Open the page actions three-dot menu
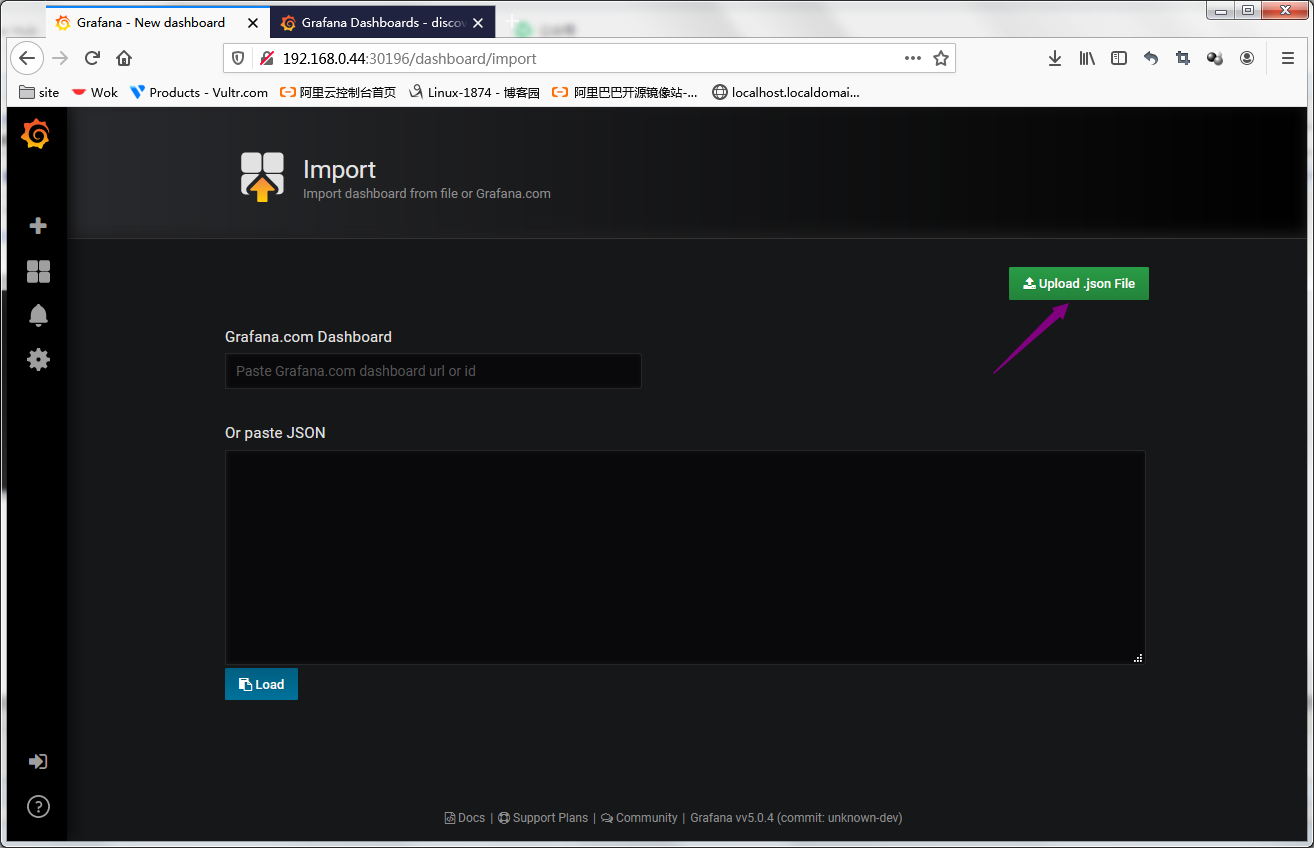Viewport: 1314px width, 848px height. coord(913,58)
